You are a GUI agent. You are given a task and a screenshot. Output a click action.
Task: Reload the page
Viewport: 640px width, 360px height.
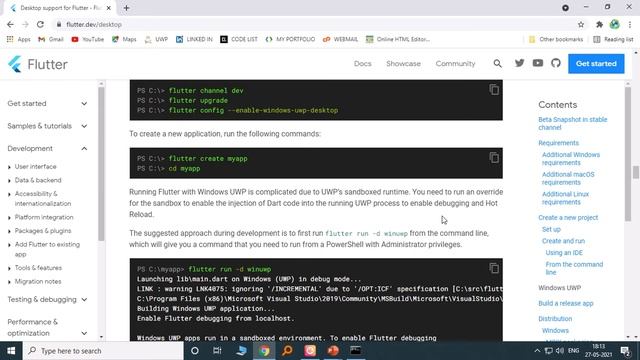click(40, 24)
